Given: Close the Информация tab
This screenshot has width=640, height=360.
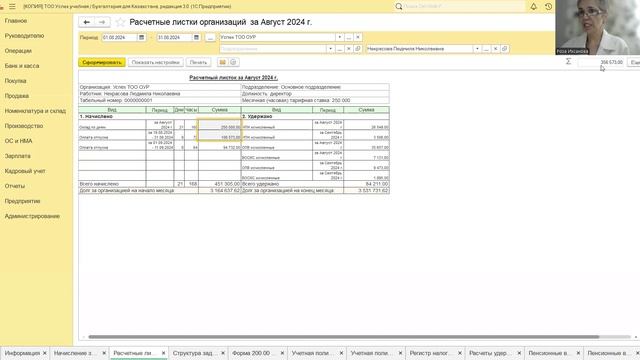Looking at the screenshot, I should (44, 353).
